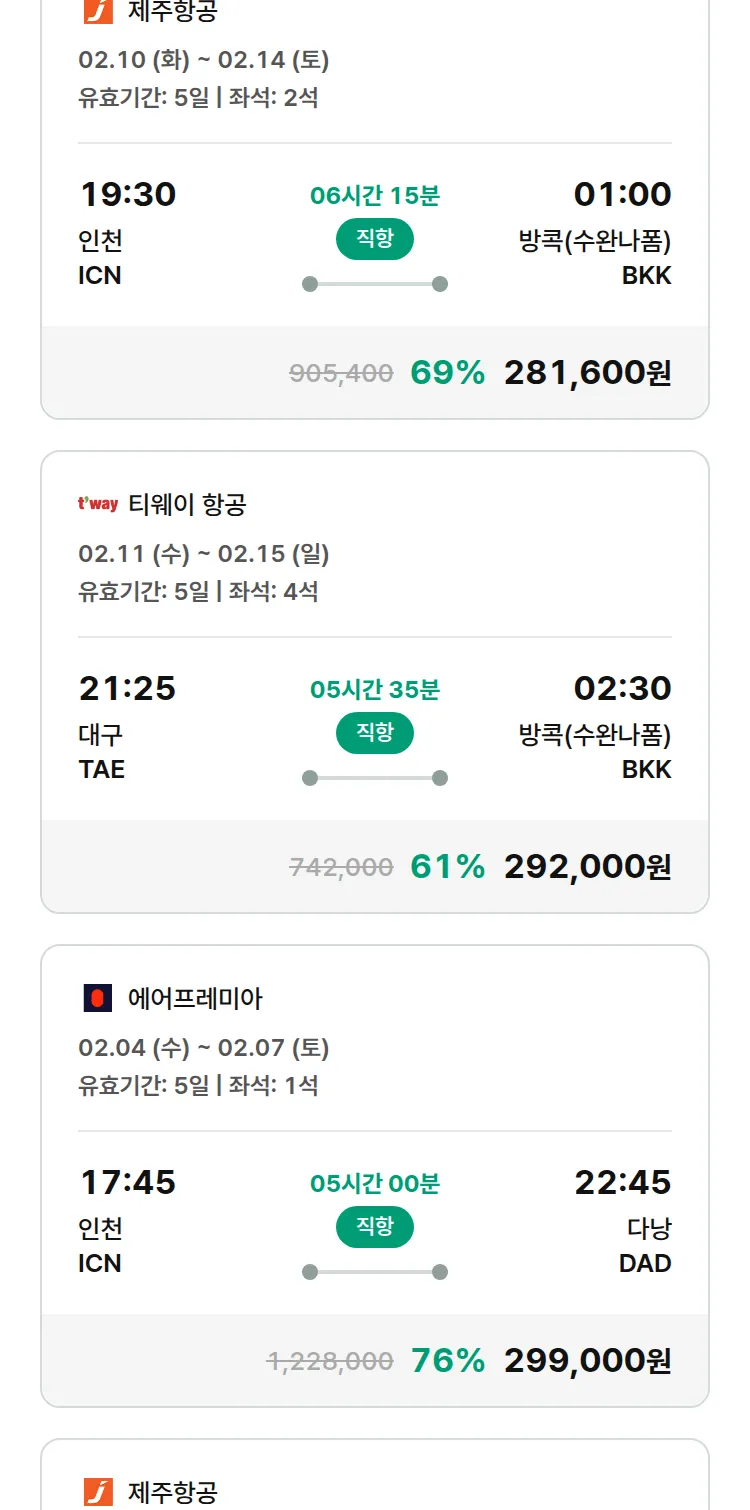
Task: Click the 69% discount label
Action: (x=447, y=373)
